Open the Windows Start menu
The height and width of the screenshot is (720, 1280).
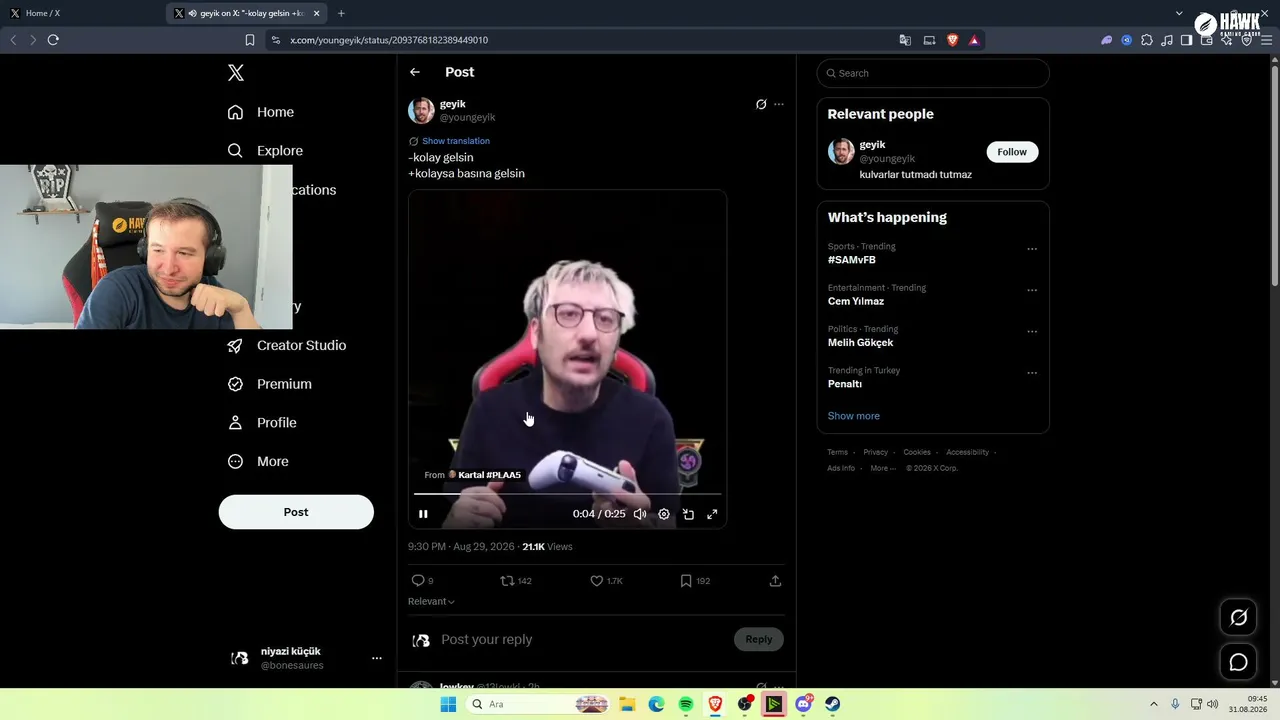tap(449, 704)
